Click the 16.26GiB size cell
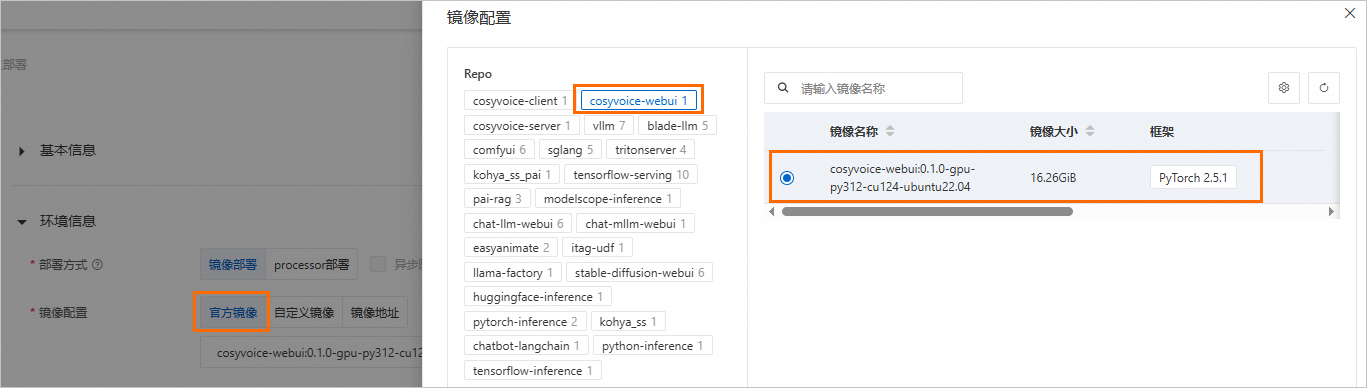The width and height of the screenshot is (1367, 388). 1053,178
